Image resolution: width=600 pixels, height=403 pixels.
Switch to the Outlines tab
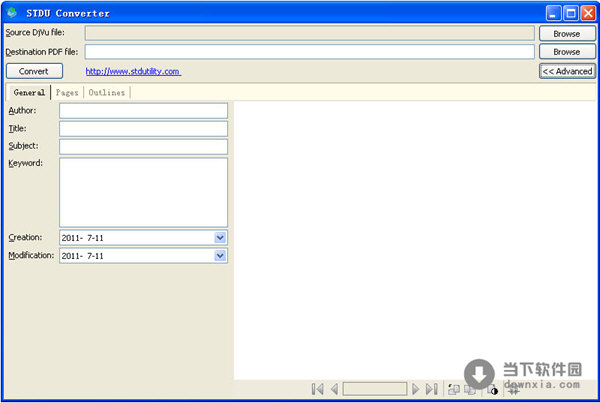point(107,93)
